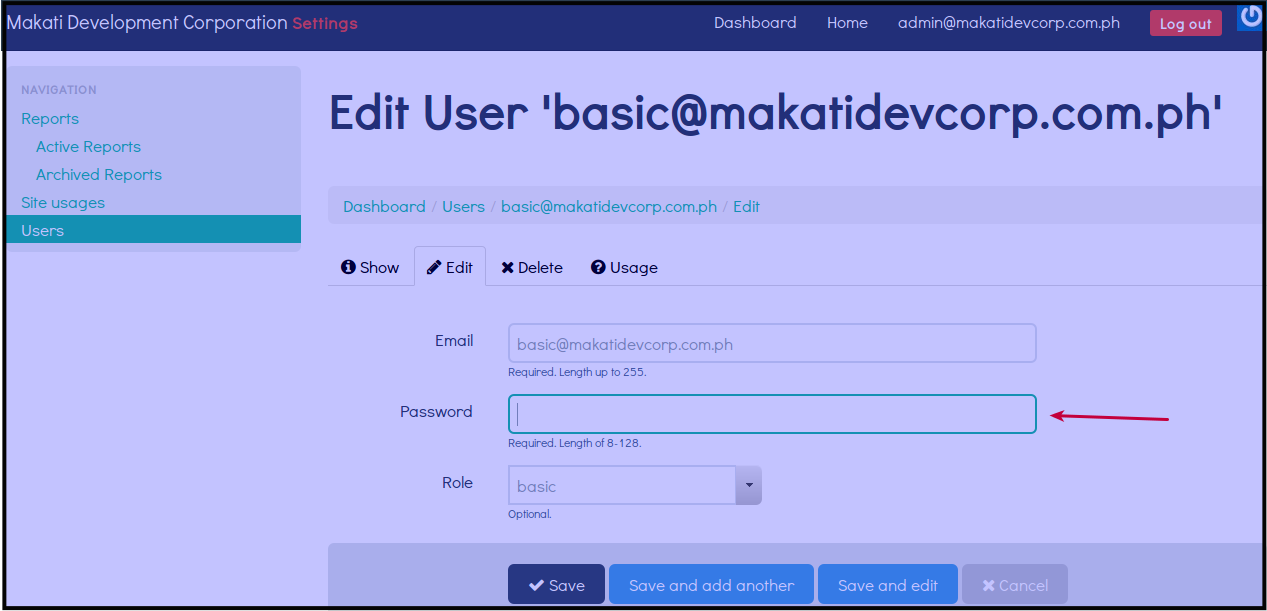Click the checkmark icon on Save button
The width and height of the screenshot is (1267, 611).
(537, 586)
